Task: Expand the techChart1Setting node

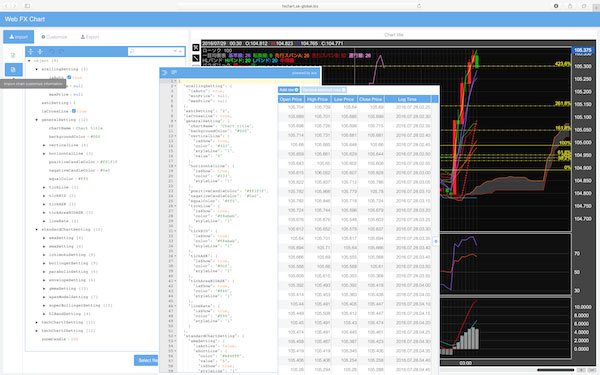Action: [x=37, y=322]
